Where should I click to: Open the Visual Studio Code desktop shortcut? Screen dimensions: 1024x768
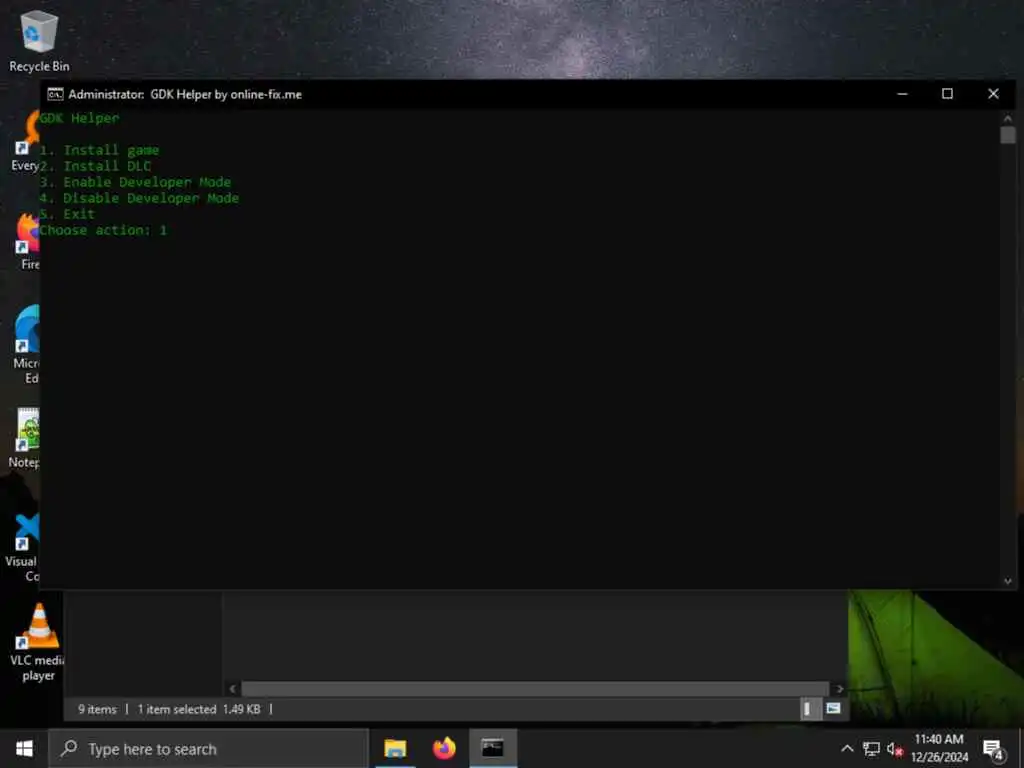coord(23,547)
